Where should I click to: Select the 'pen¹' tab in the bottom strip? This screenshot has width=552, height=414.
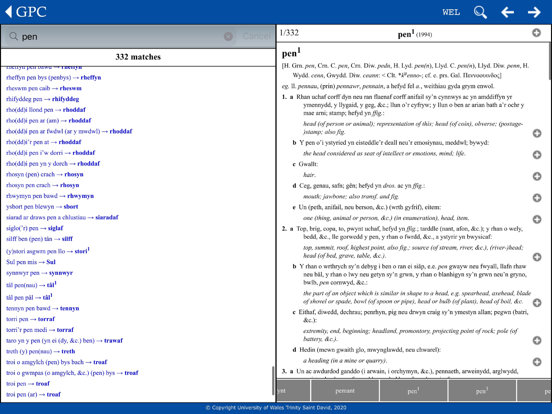click(x=413, y=391)
